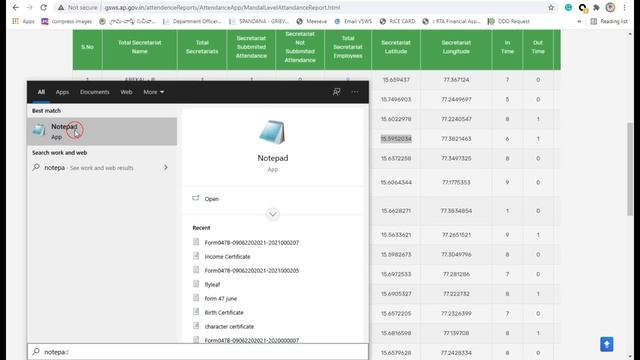Open the Chrome three-dot menu
640x360 pixels.
624,7
